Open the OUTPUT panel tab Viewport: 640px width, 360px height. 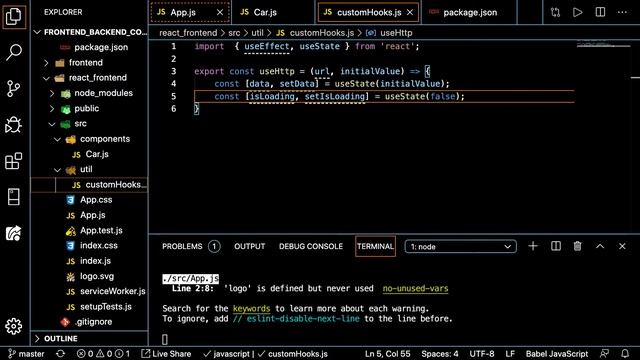click(249, 246)
